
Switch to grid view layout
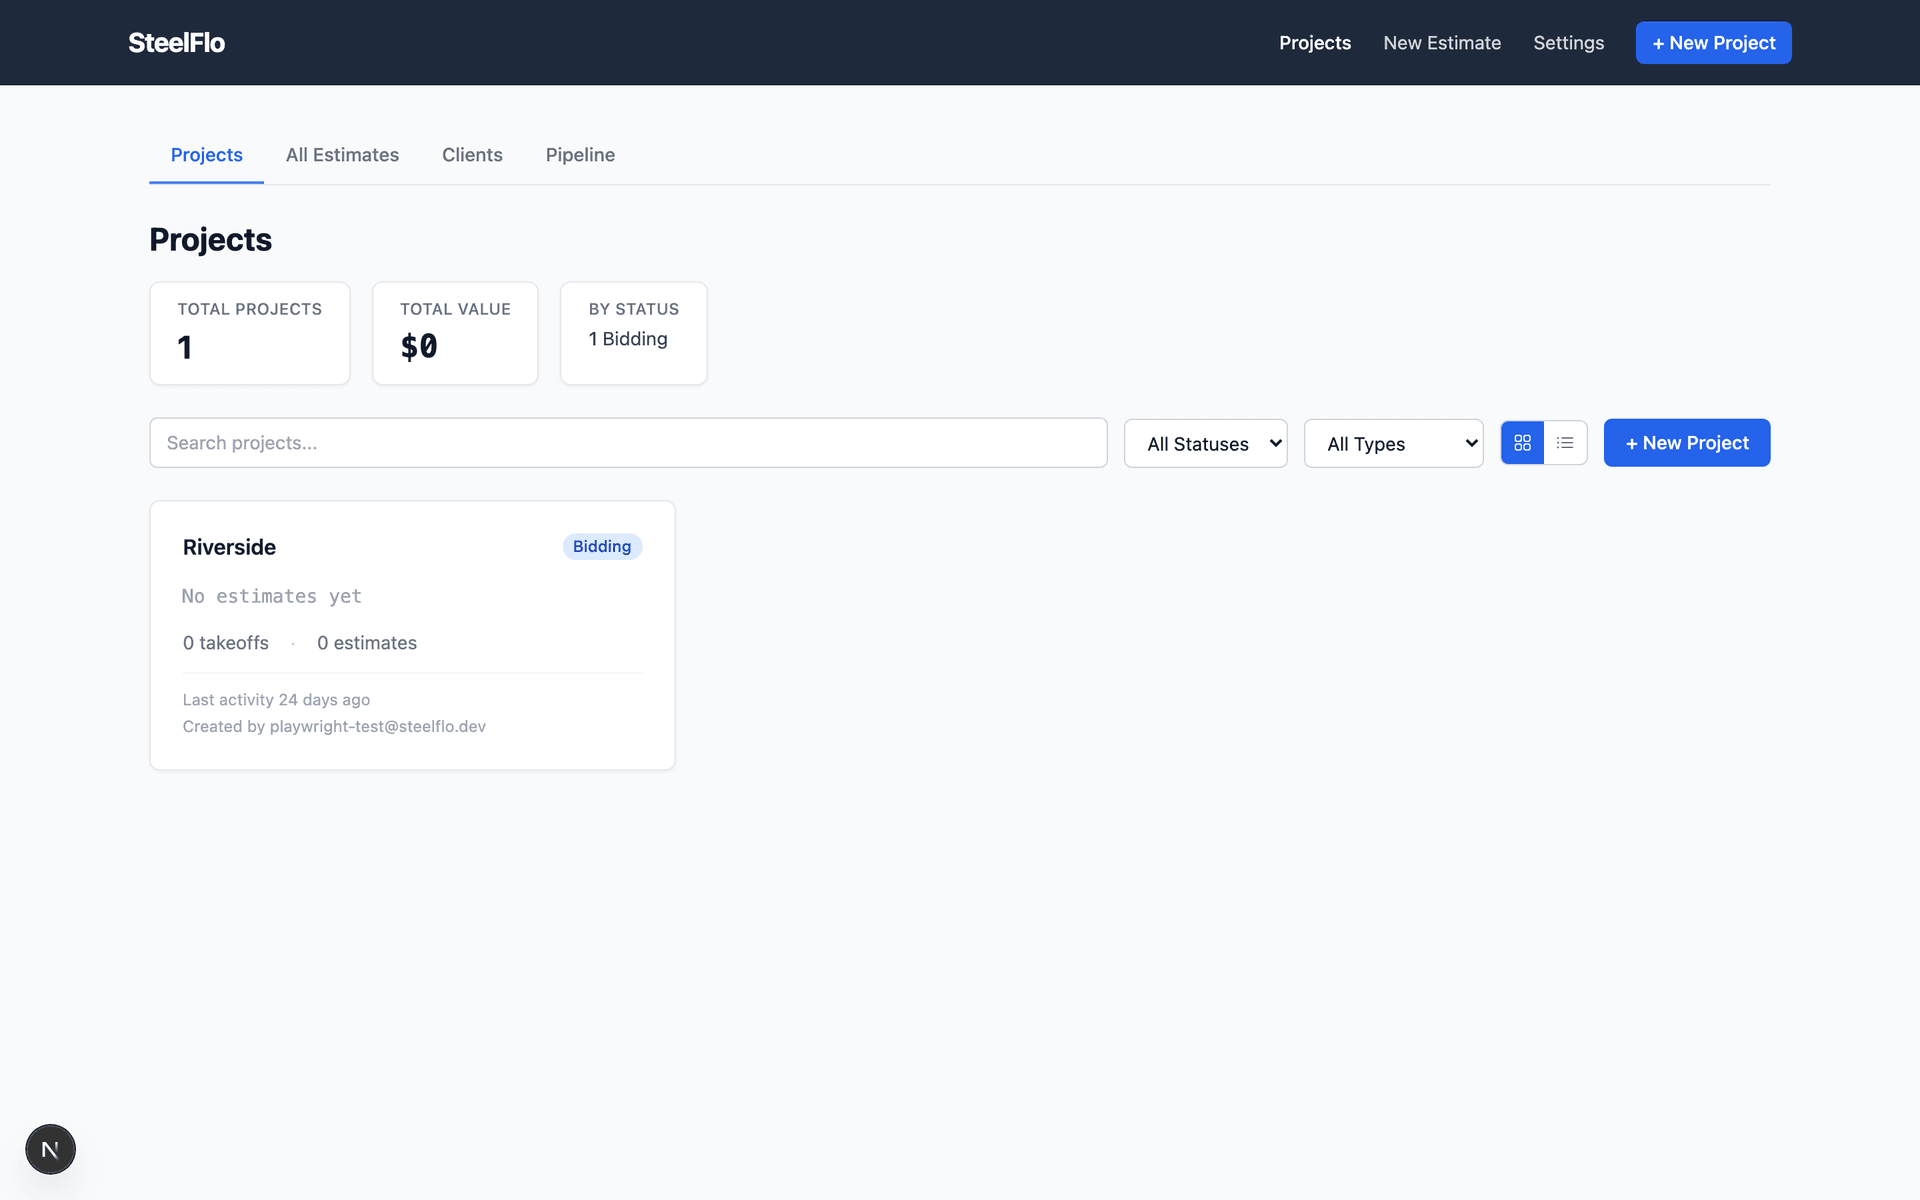click(x=1522, y=442)
